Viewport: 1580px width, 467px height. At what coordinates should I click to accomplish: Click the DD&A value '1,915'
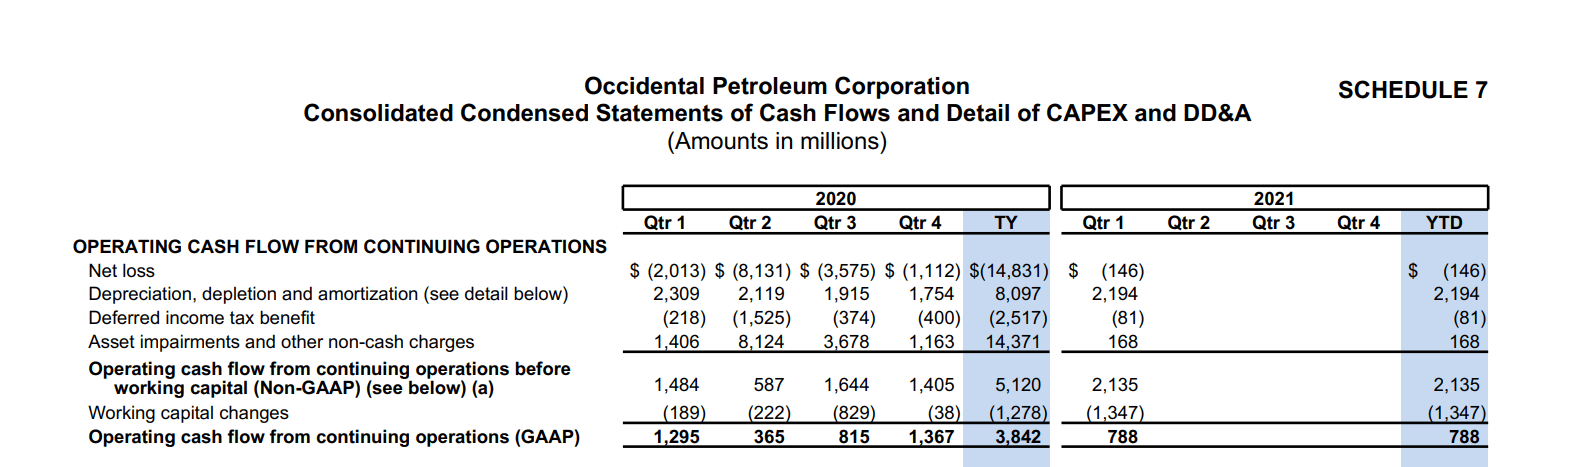point(847,294)
